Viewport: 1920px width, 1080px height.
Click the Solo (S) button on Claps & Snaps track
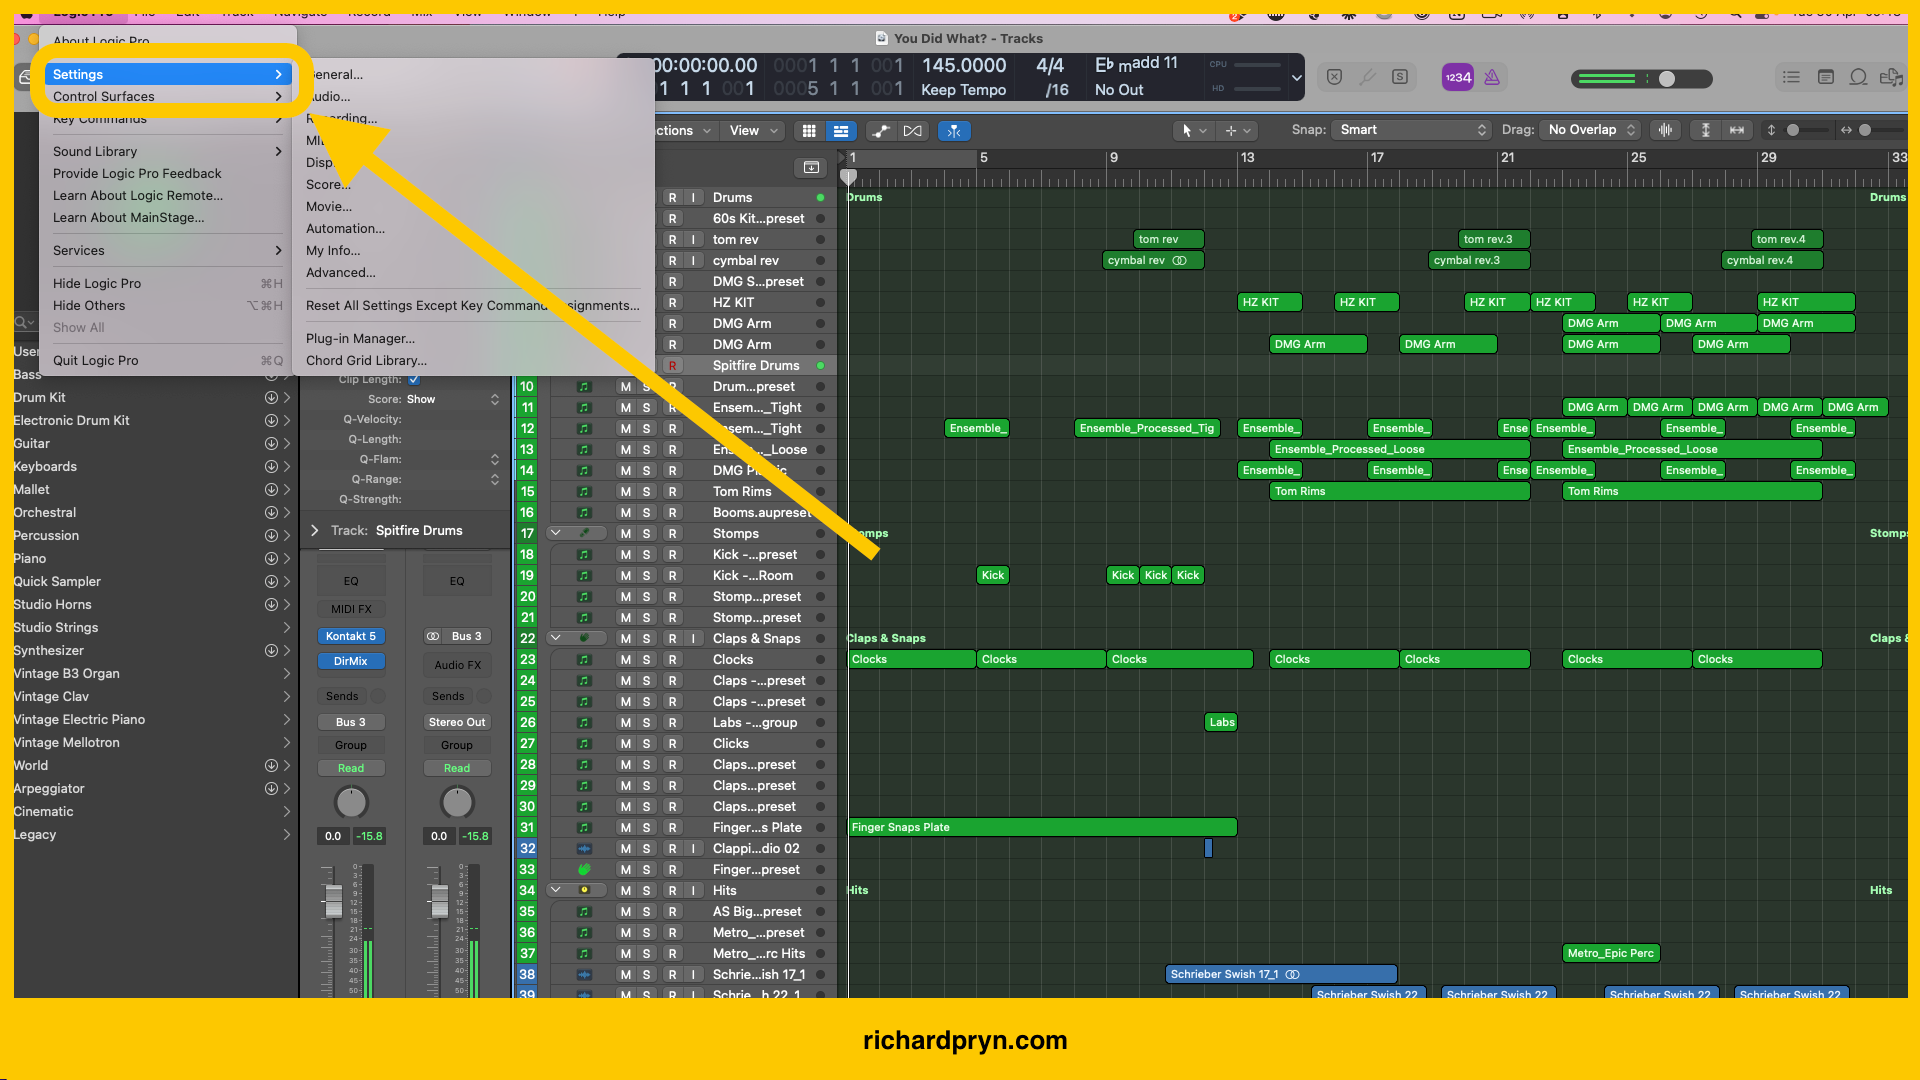pyautogui.click(x=646, y=637)
